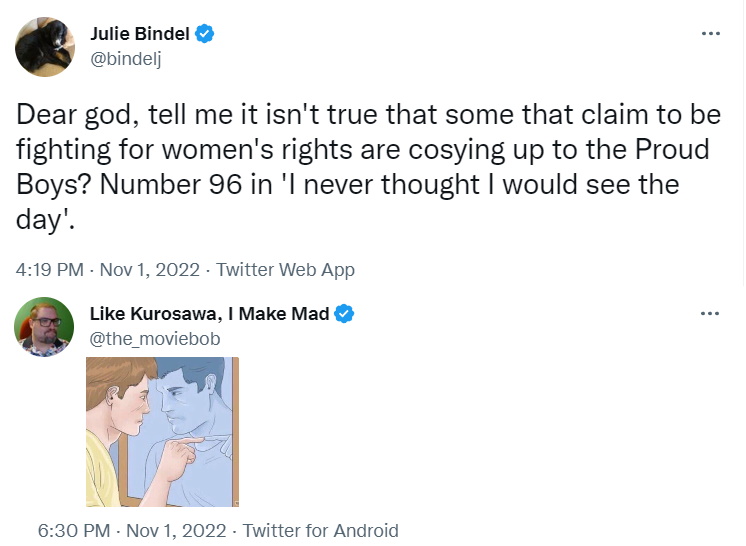Screen dimensions: 746x546
Task: Click the Twitter Web App source label
Action: point(285,270)
